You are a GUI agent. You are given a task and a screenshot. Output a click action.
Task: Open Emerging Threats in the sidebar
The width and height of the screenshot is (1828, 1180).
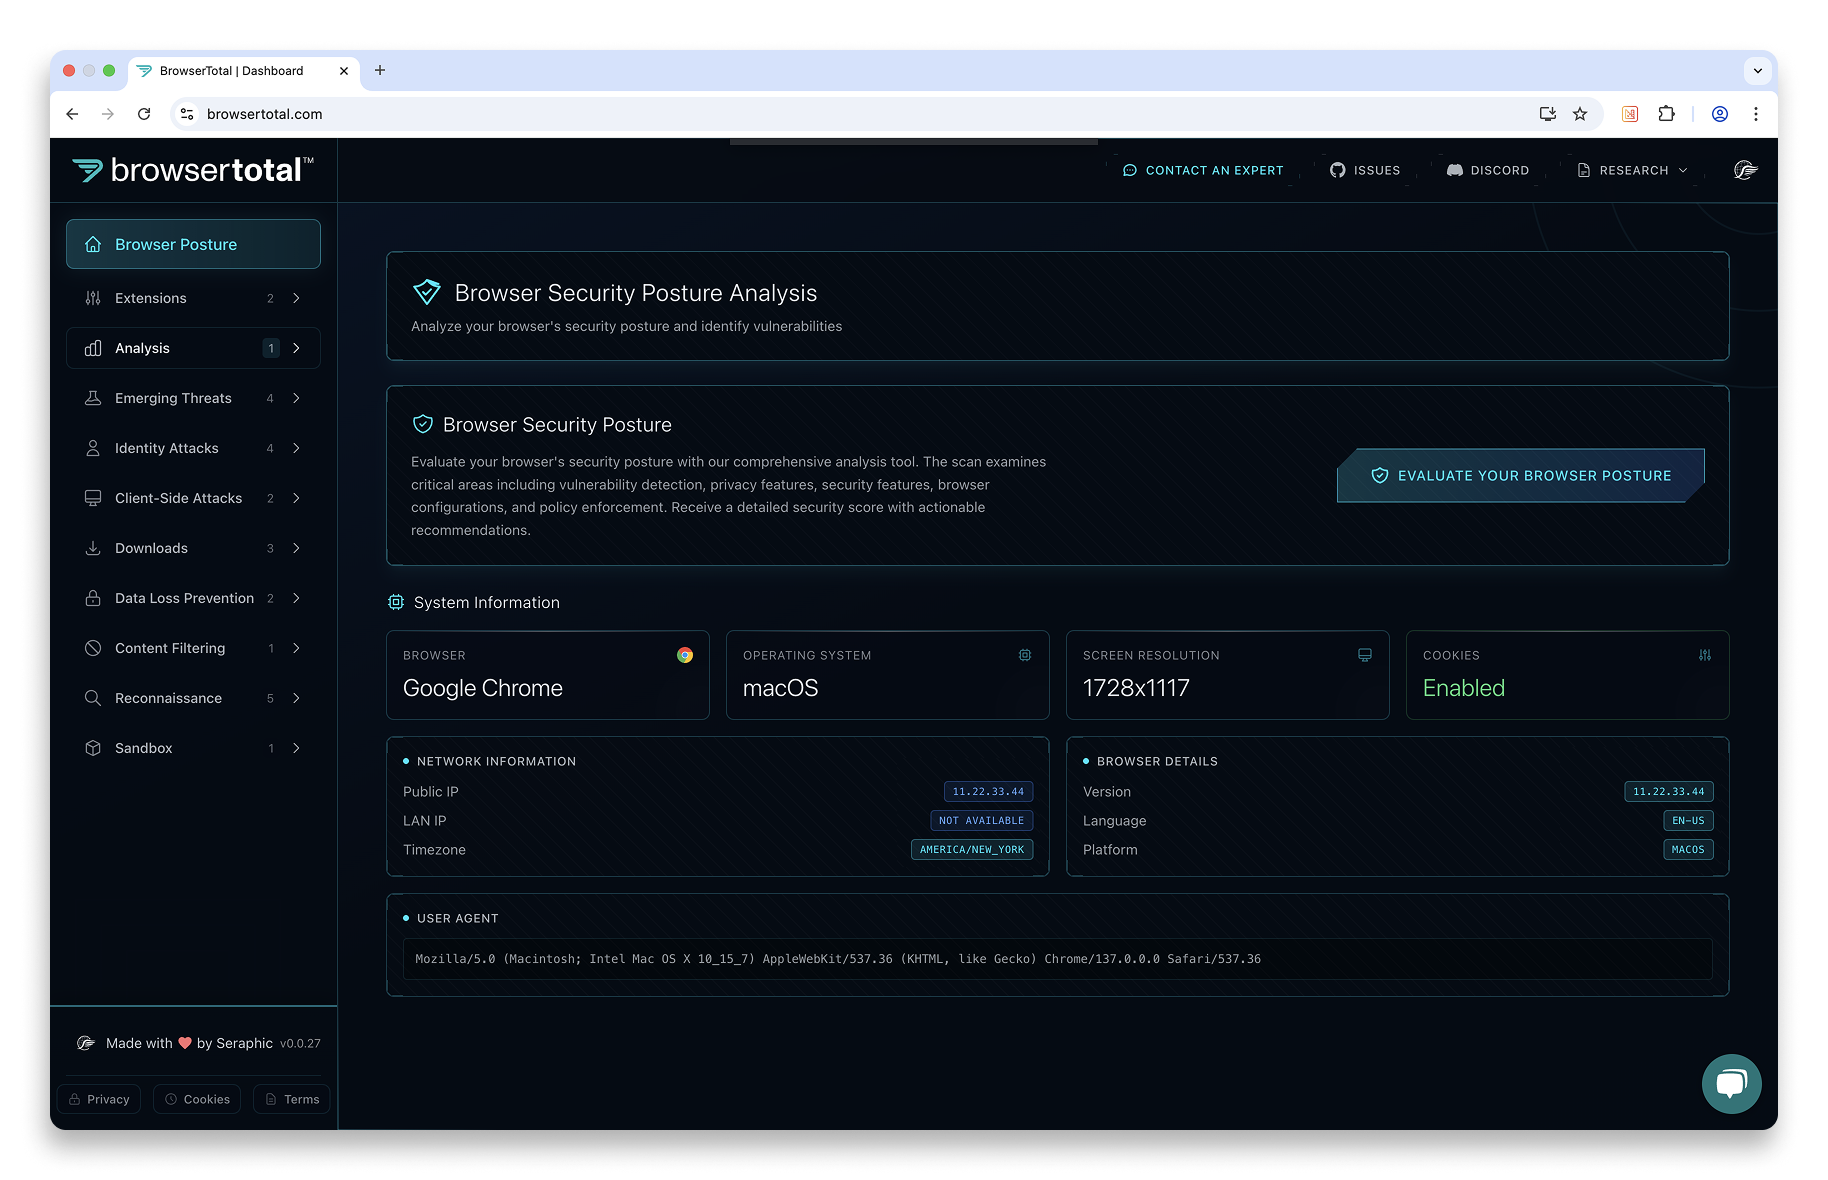(x=193, y=398)
